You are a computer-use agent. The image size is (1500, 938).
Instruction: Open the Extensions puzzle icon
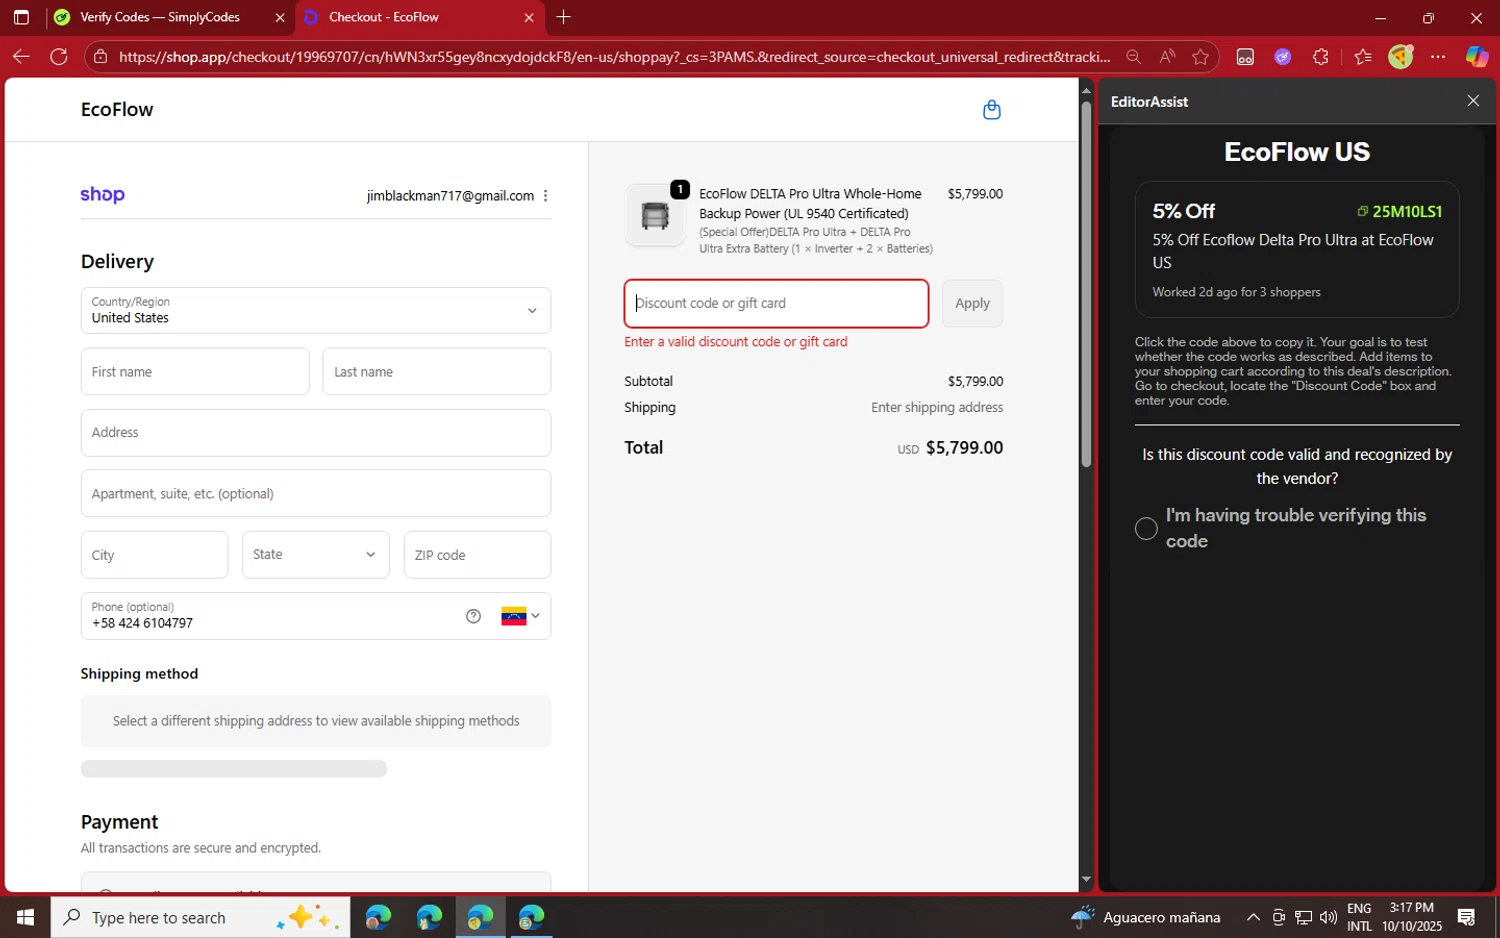[x=1321, y=57]
